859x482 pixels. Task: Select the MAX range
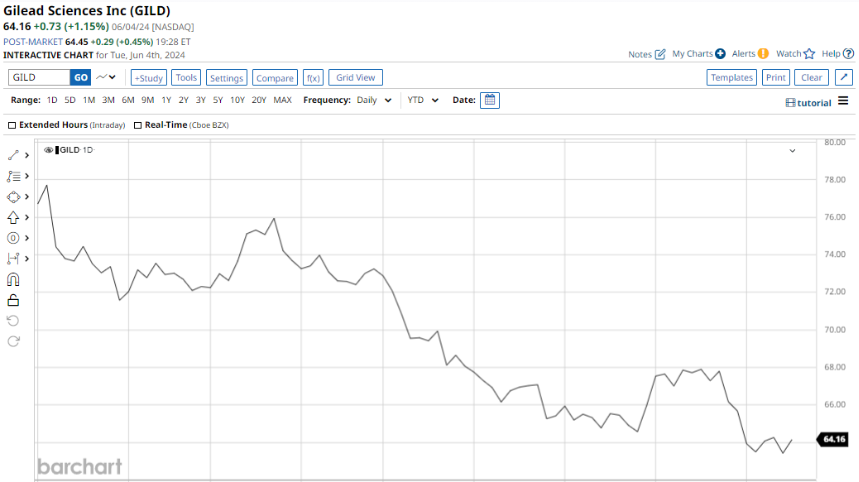(282, 100)
